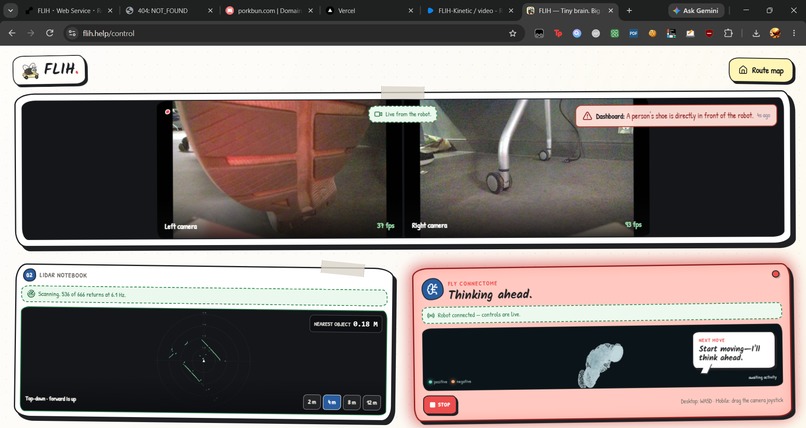Viewport: 806px width, 428px height.
Task: Click the Fly Connectome brain icon
Action: pos(433,289)
